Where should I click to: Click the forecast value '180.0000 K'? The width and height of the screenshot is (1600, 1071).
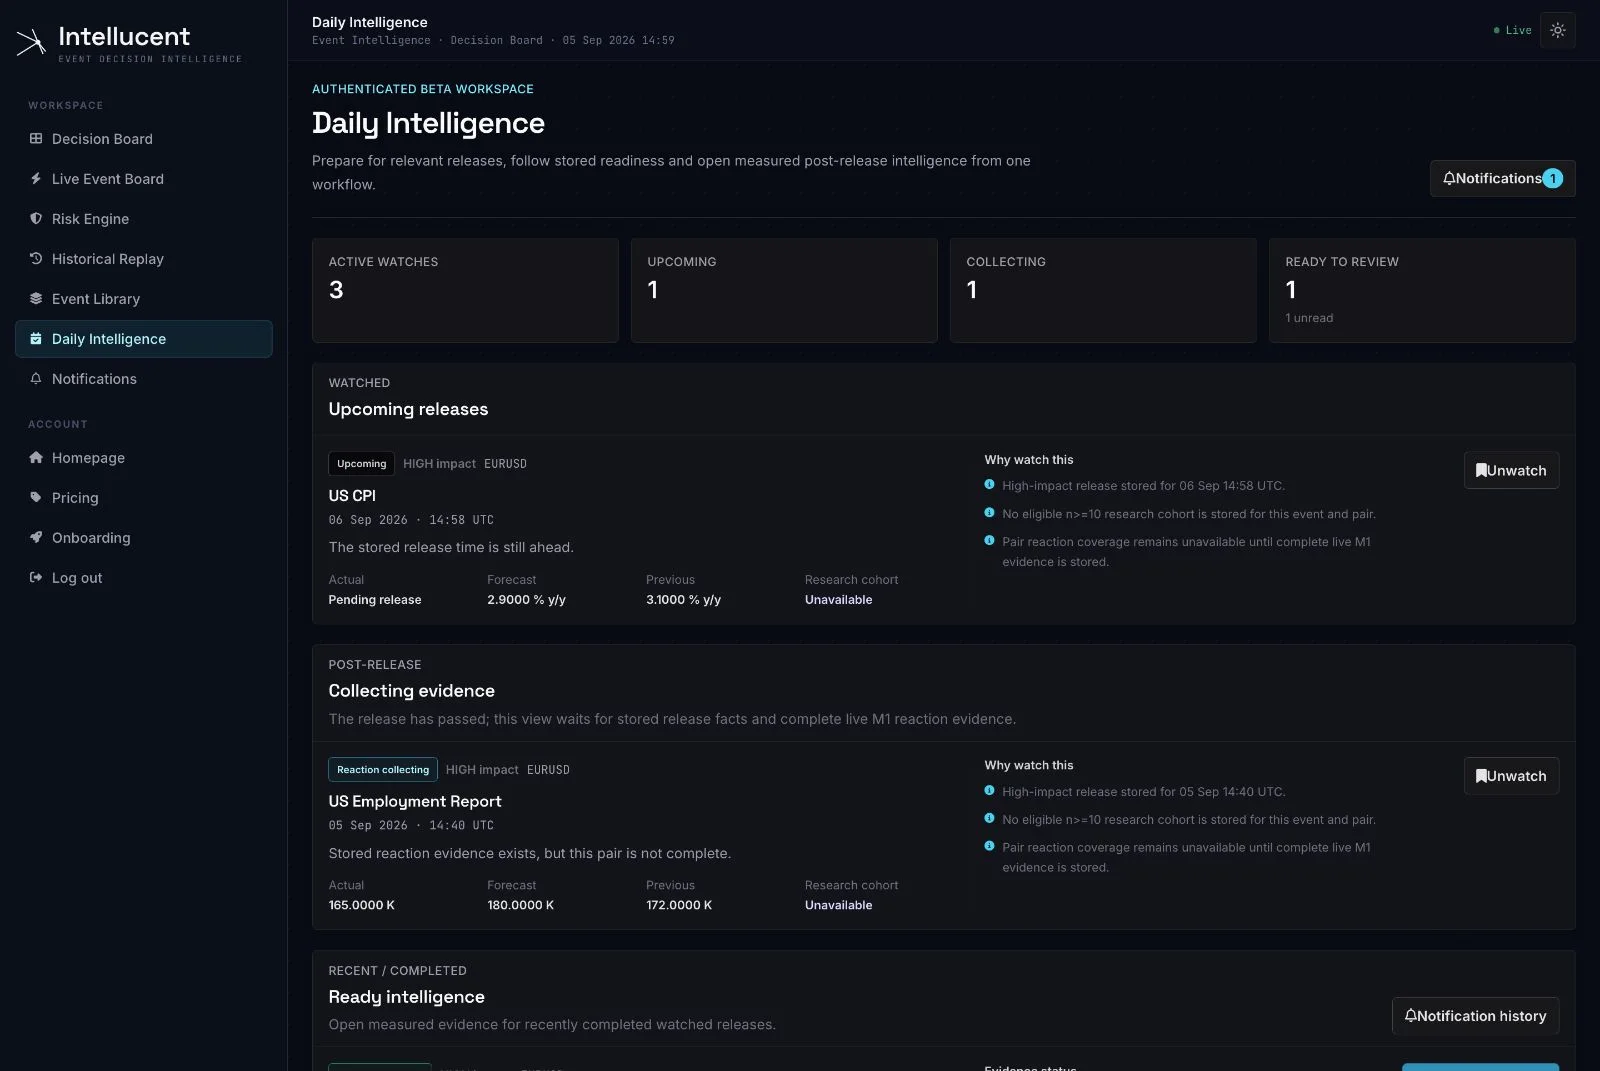520,905
